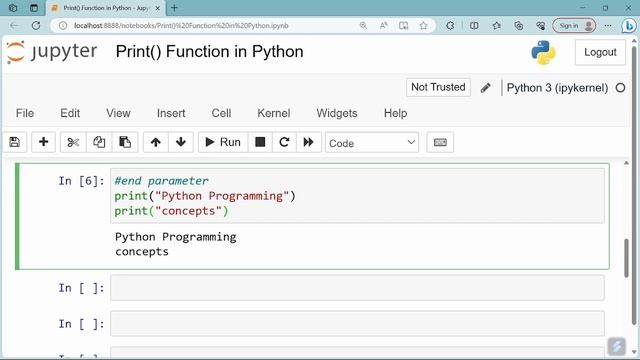The height and width of the screenshot is (360, 640).
Task: Open the Kernel menu
Action: click(x=273, y=113)
